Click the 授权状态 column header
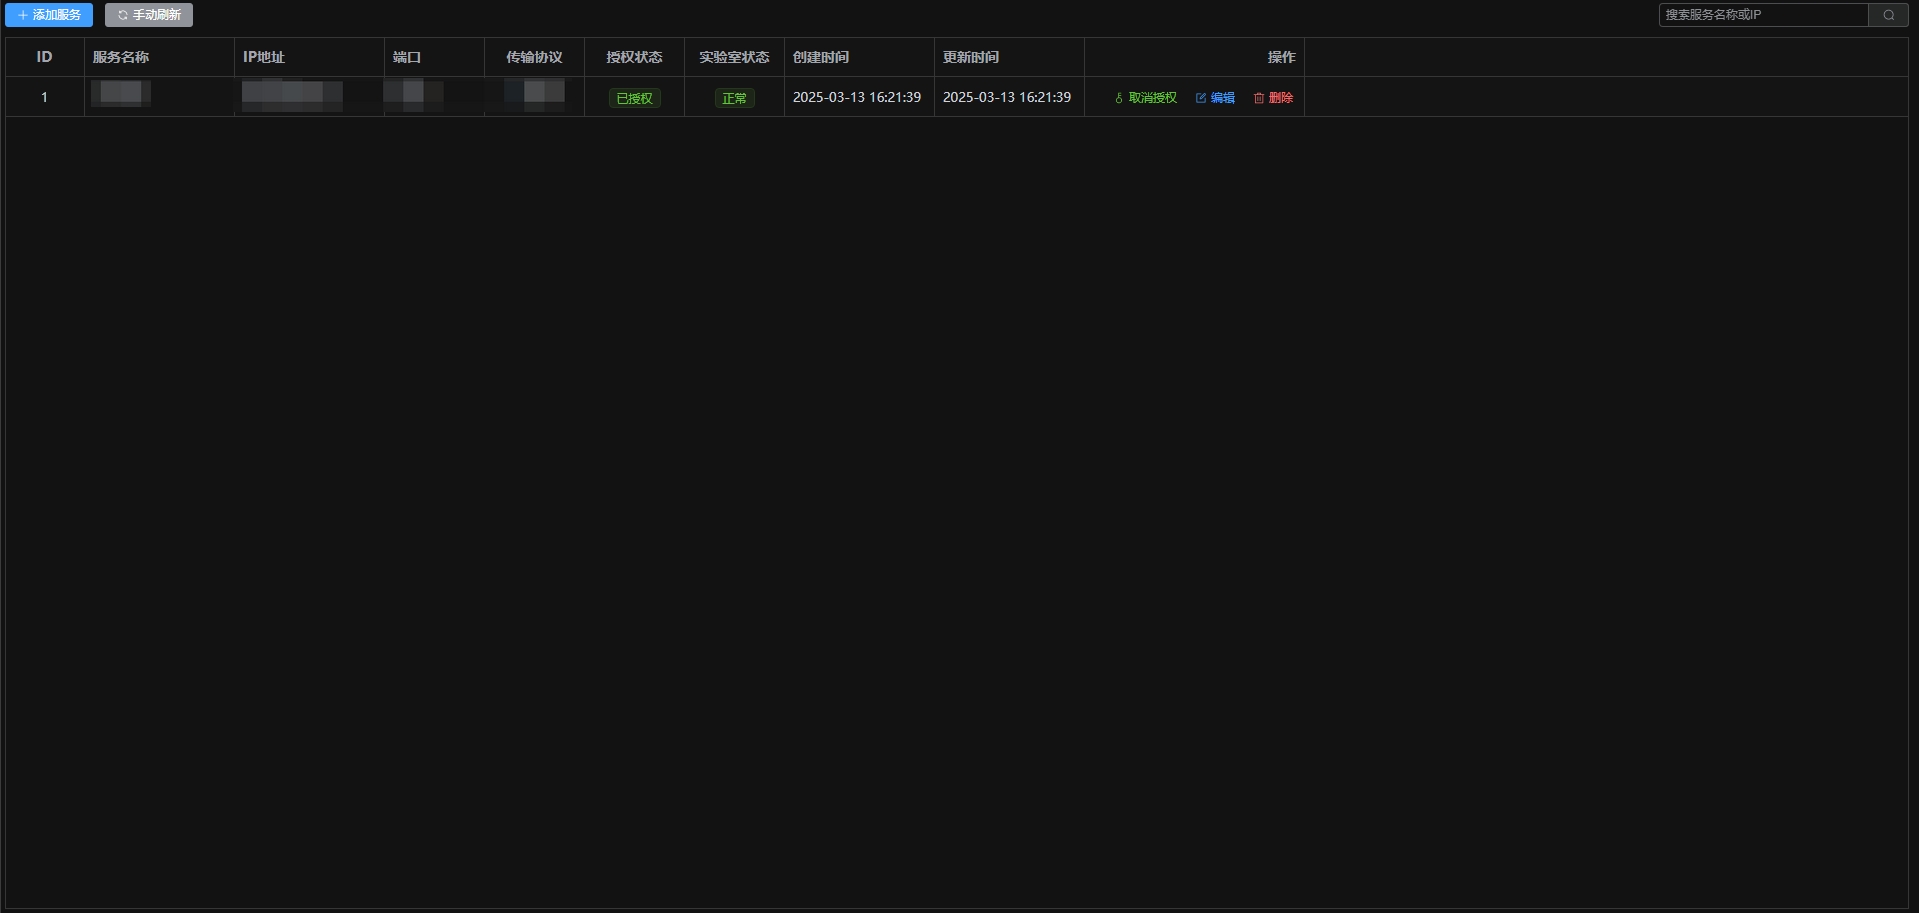This screenshot has height=913, width=1919. (634, 57)
